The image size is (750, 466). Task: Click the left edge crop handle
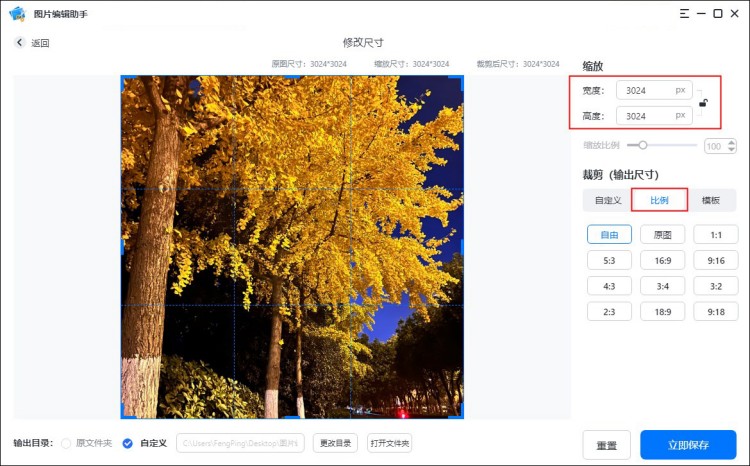122,247
